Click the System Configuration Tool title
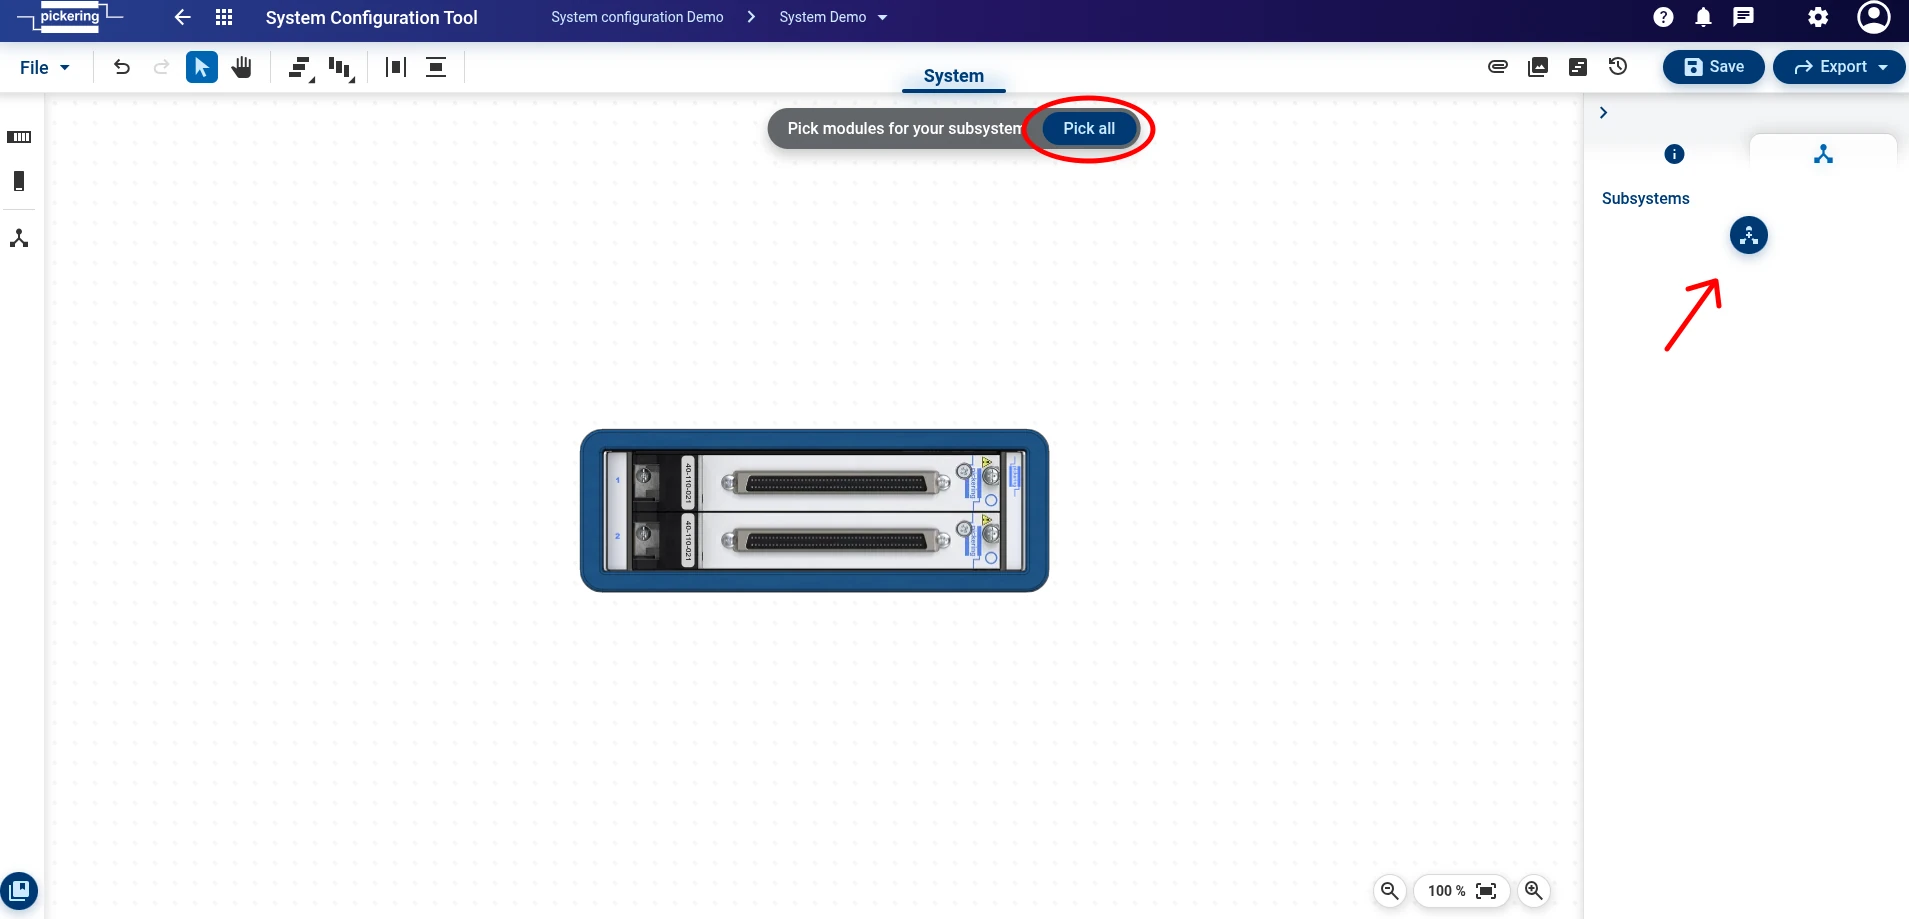 (x=371, y=17)
